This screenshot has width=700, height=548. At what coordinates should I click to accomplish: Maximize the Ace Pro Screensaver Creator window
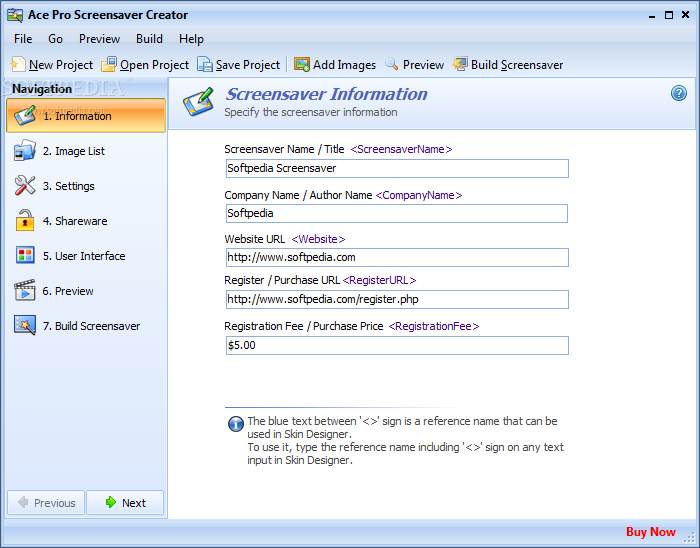coord(668,15)
